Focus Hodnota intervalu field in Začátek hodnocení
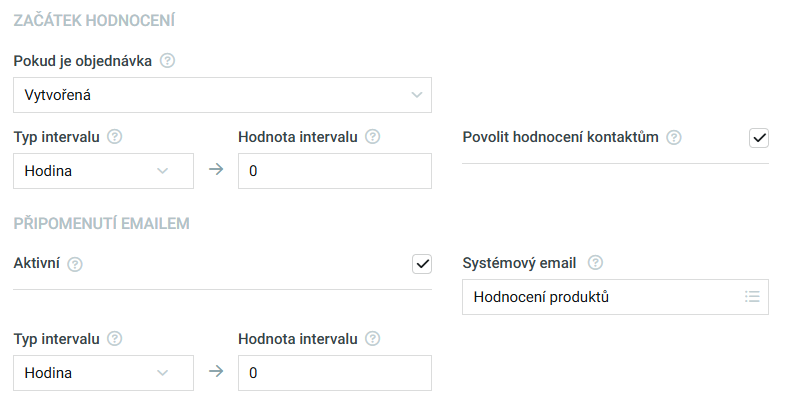This screenshot has width=790, height=405. pos(335,171)
